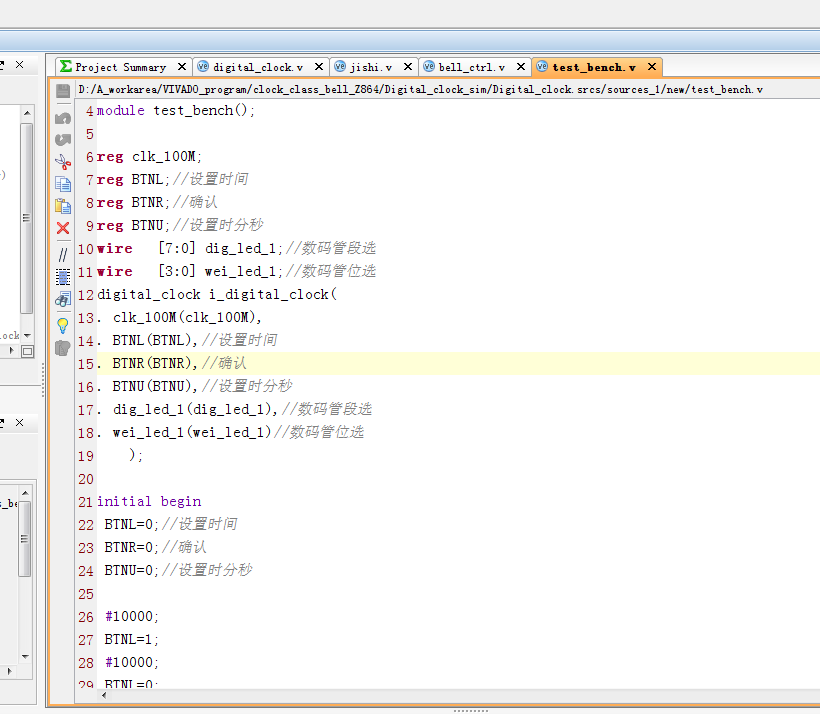
Task: Click the Save file icon in editor toolbar
Action: tap(63, 92)
